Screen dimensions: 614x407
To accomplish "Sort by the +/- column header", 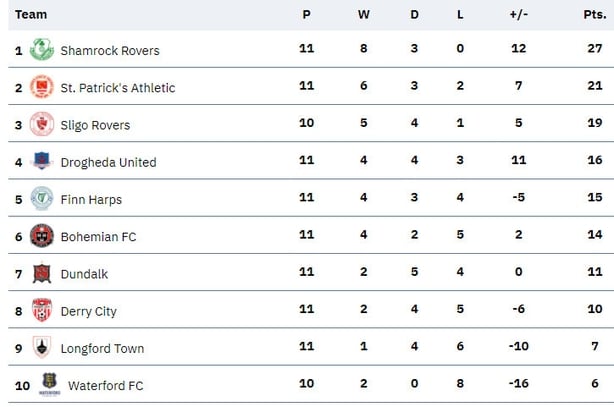I will (518, 14).
